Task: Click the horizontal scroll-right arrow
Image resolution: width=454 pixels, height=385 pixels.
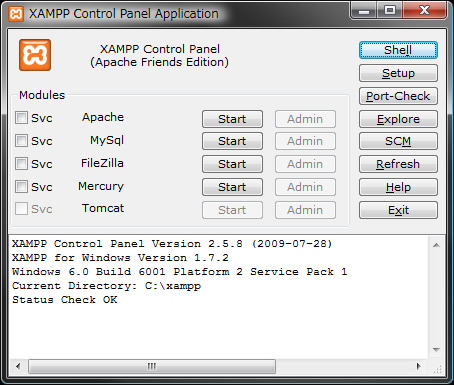Action: [419, 366]
